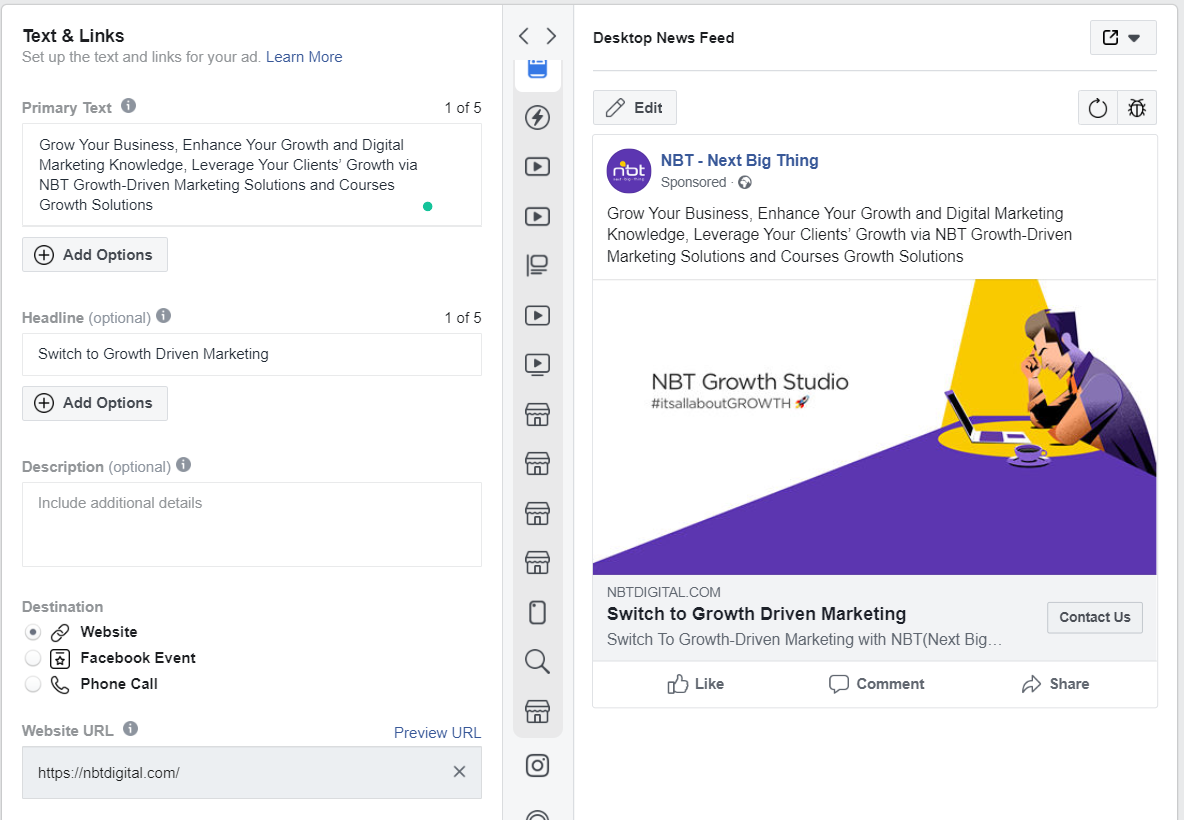Click the NBT Growth Studio ad image
Screen dimensions: 1184x820
[874, 427]
